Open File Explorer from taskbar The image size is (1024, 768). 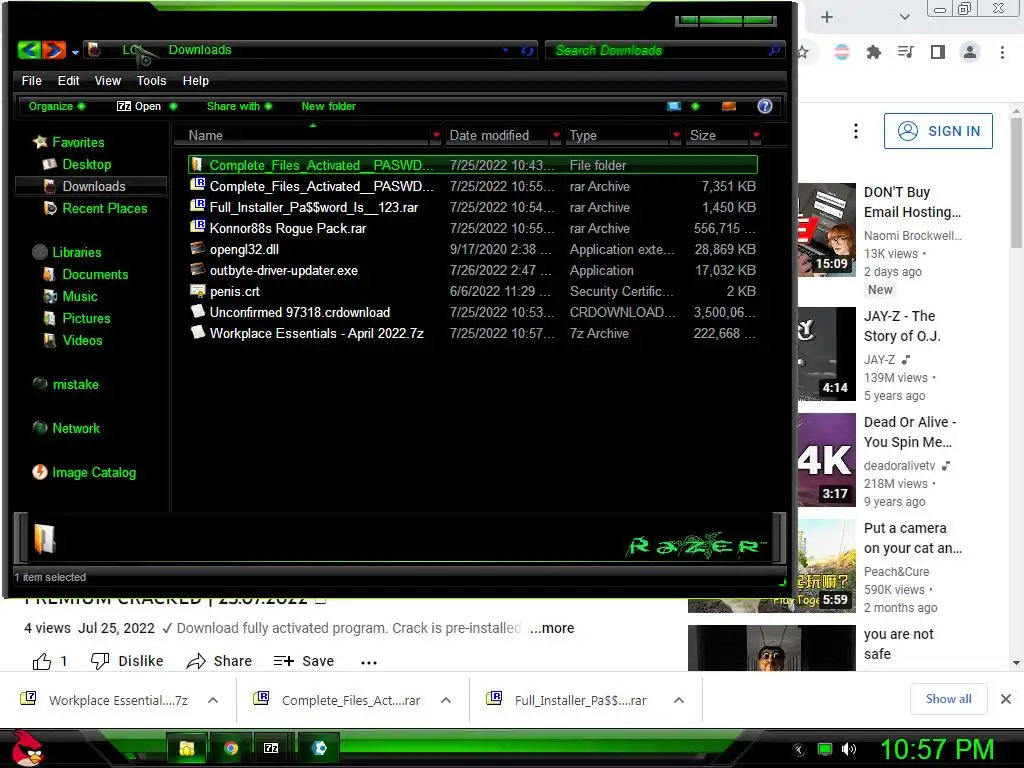coord(187,748)
